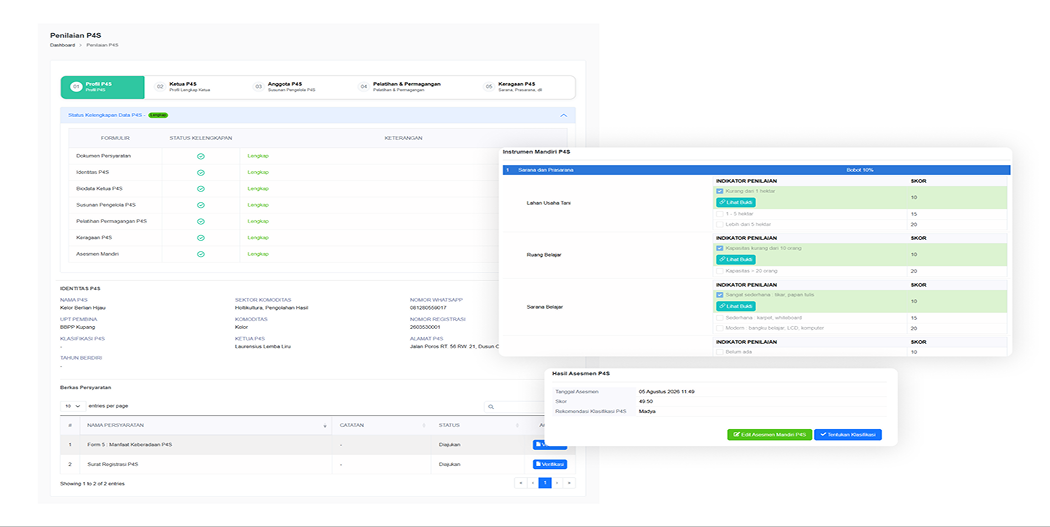This screenshot has width=1050, height=527.
Task: Select the 'Surat Registrasi P4S' row text
Action: click(113, 464)
